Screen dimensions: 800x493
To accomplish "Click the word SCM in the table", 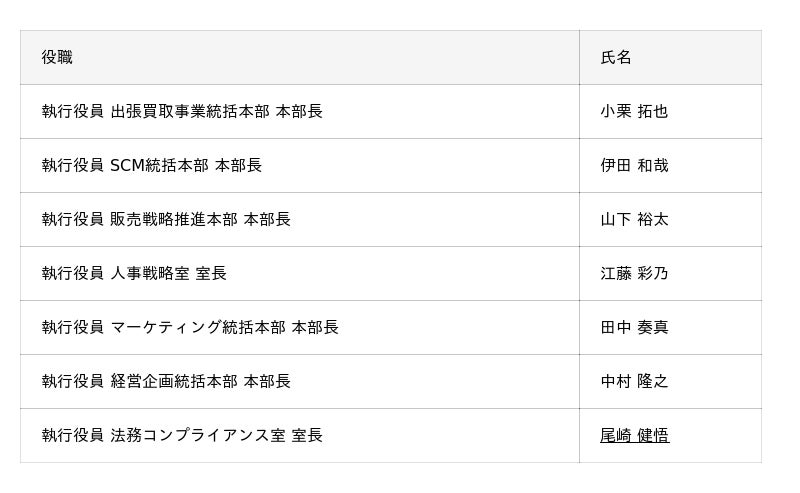I will tap(127, 166).
